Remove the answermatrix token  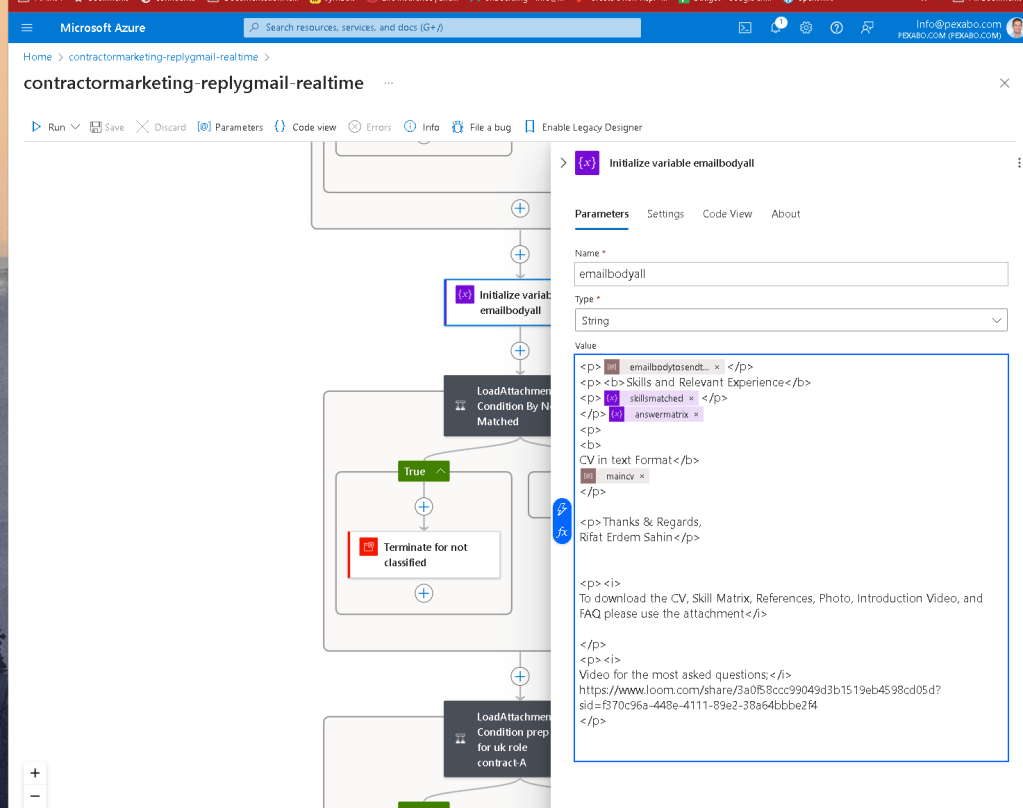(x=696, y=414)
